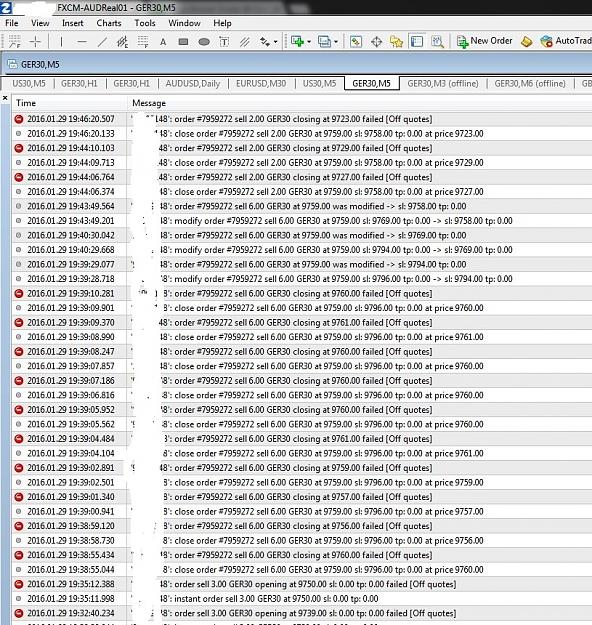Click the red error icon at 19:35:12.388
Image resolution: width=592 pixels, height=625 pixels.
pos(18,584)
